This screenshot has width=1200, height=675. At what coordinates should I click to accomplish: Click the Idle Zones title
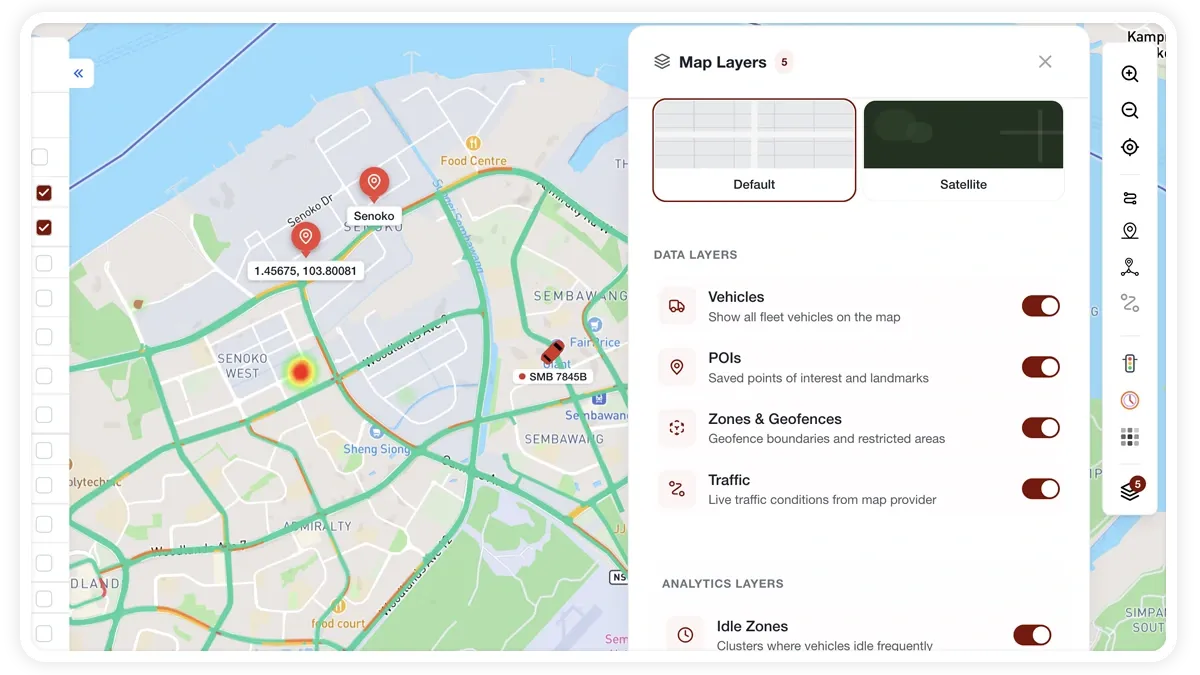pyautogui.click(x=752, y=626)
